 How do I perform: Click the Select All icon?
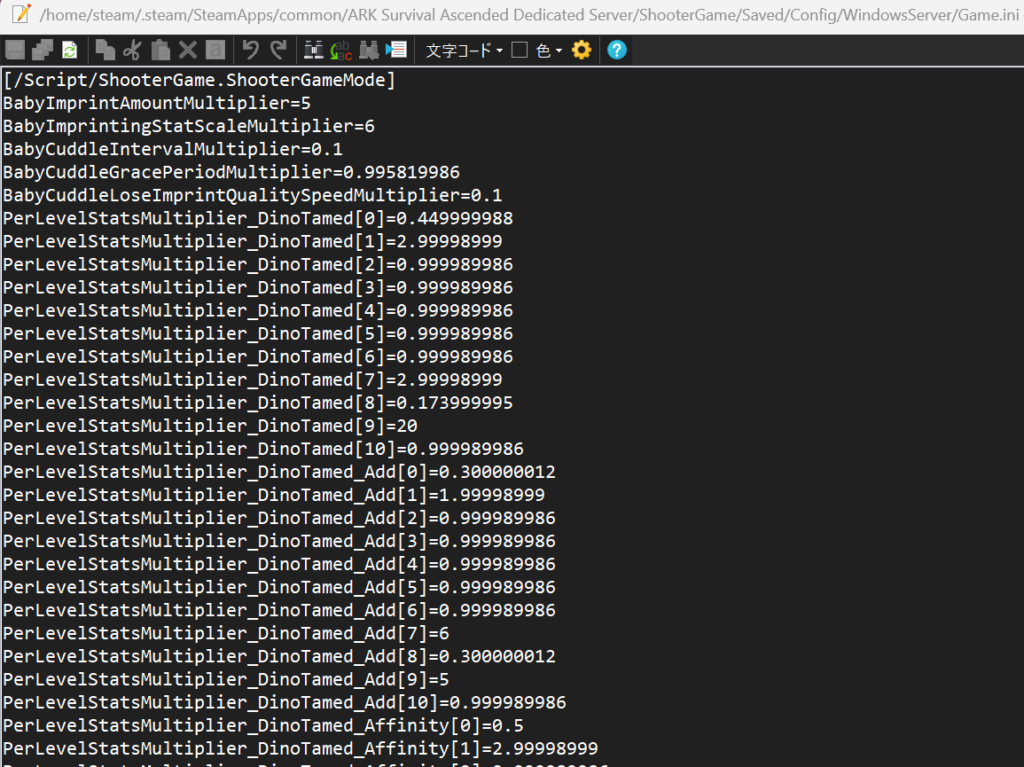(214, 50)
